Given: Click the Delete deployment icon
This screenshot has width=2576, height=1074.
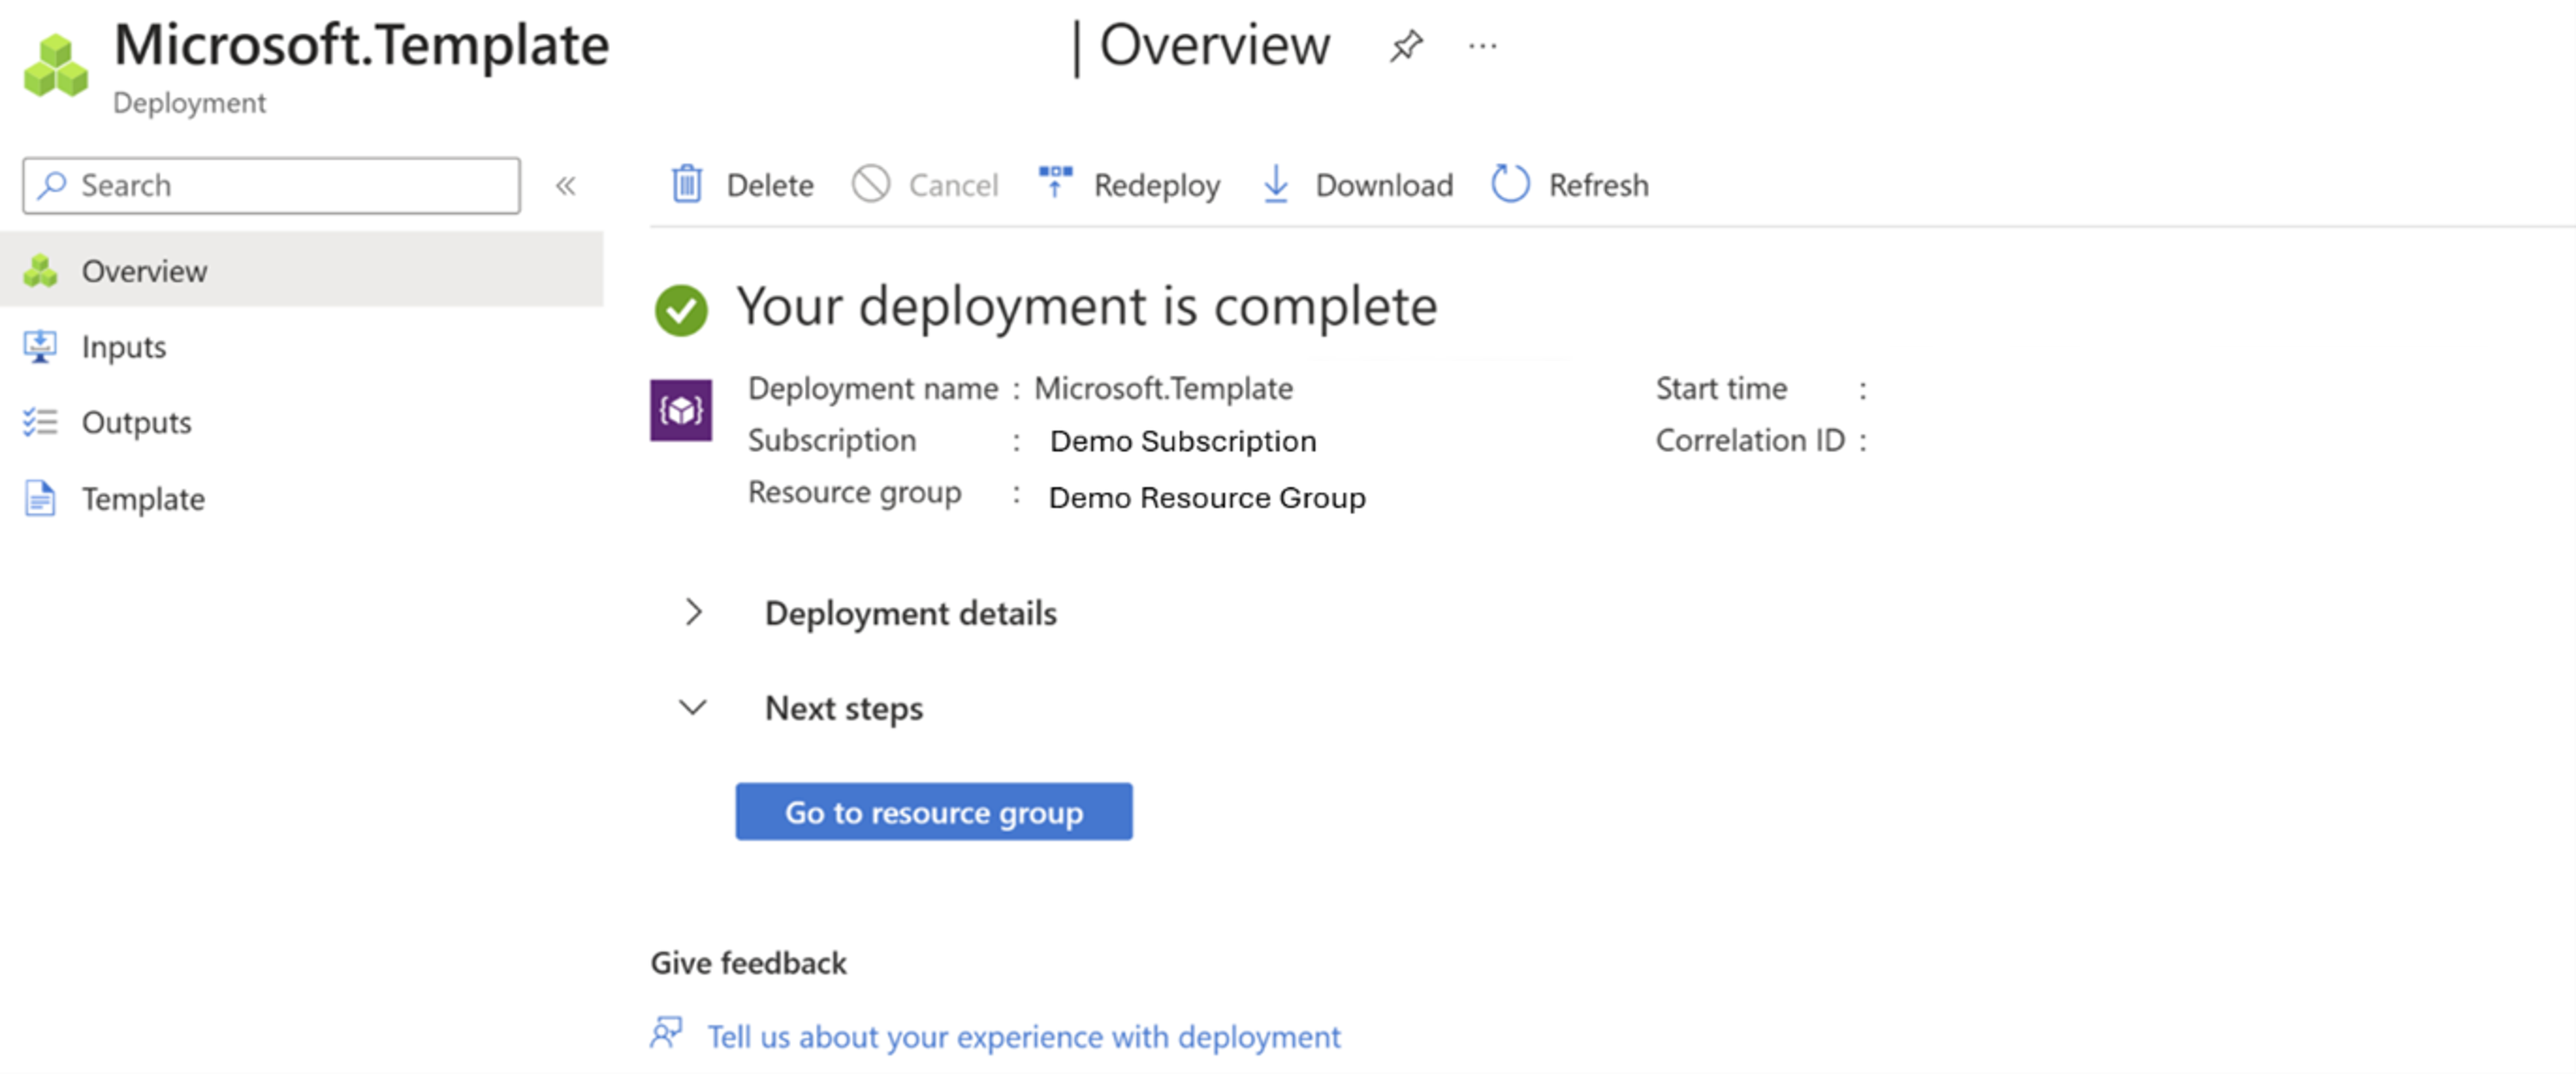Looking at the screenshot, I should click(x=688, y=184).
